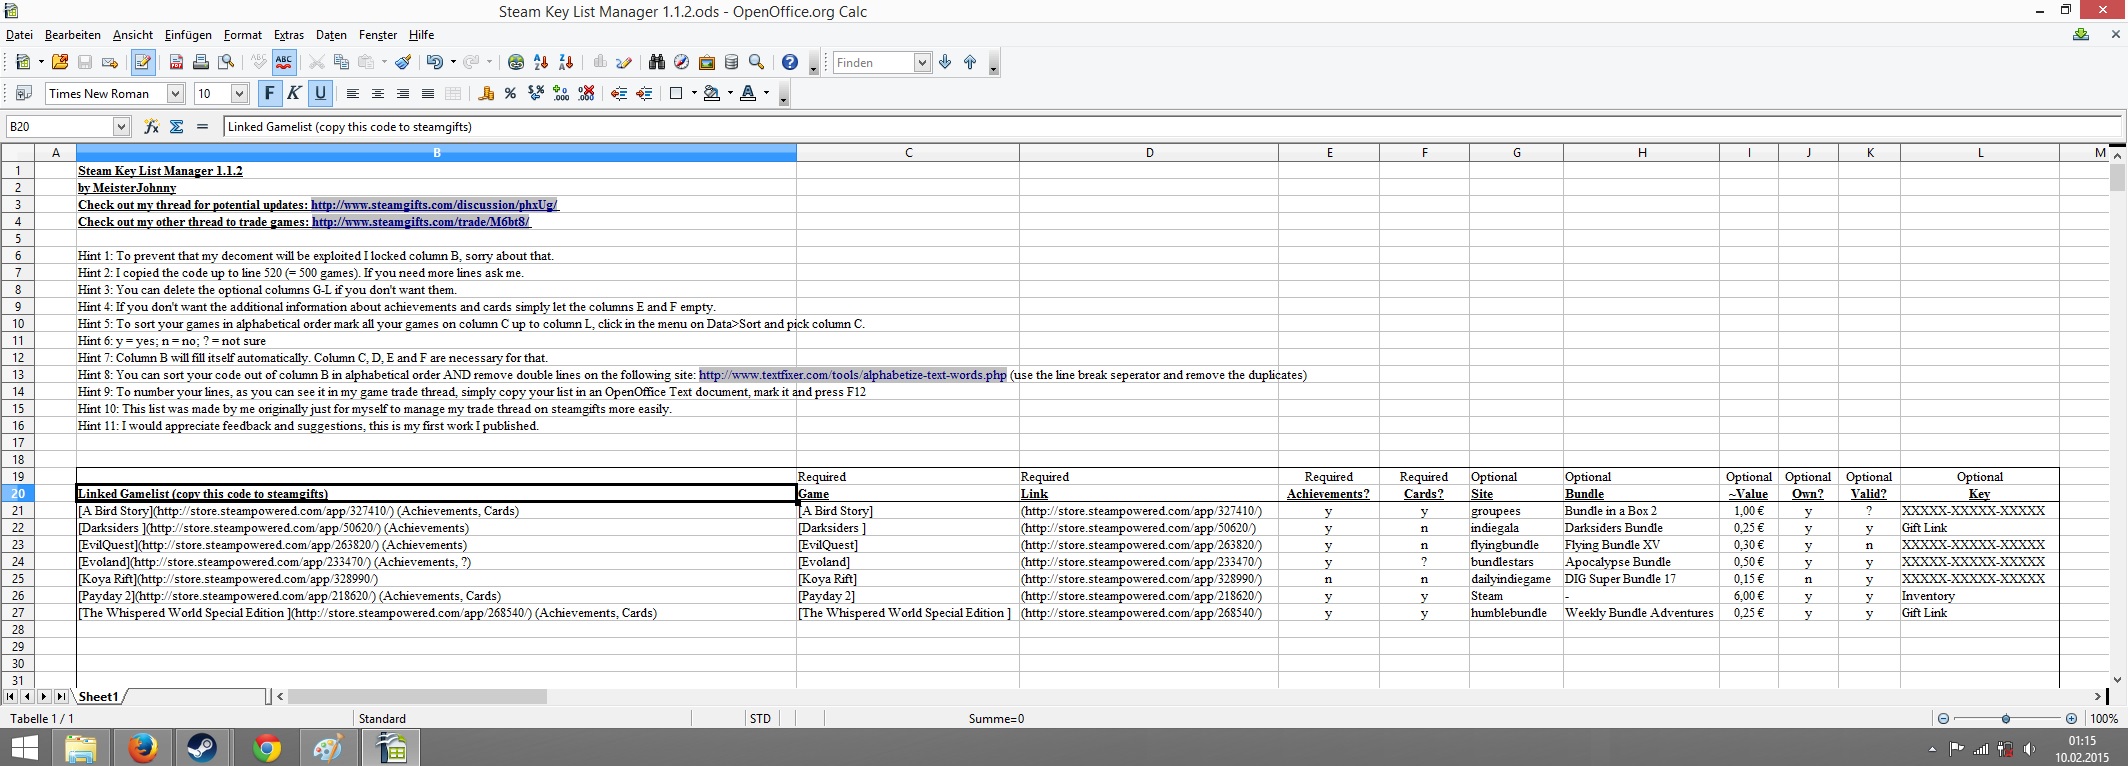Sort ascending with the A-Z icon
Viewport: 2128px width, 766px height.
pos(541,62)
